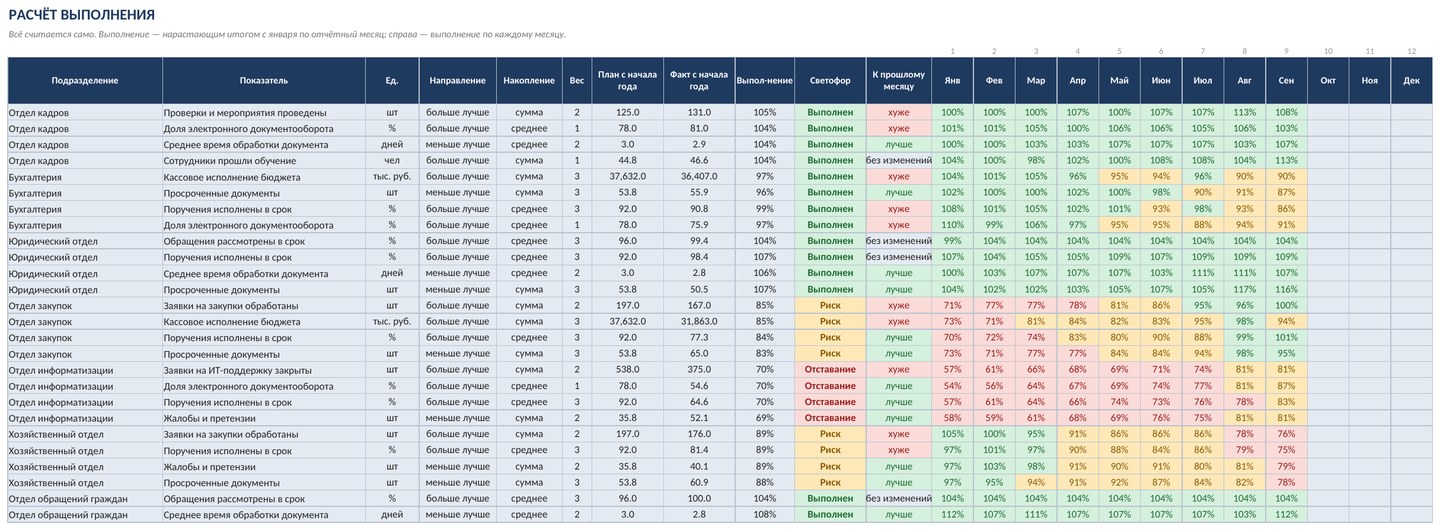Click fact value 176.0
Screen dimensions: 1440x530
(x=699, y=434)
